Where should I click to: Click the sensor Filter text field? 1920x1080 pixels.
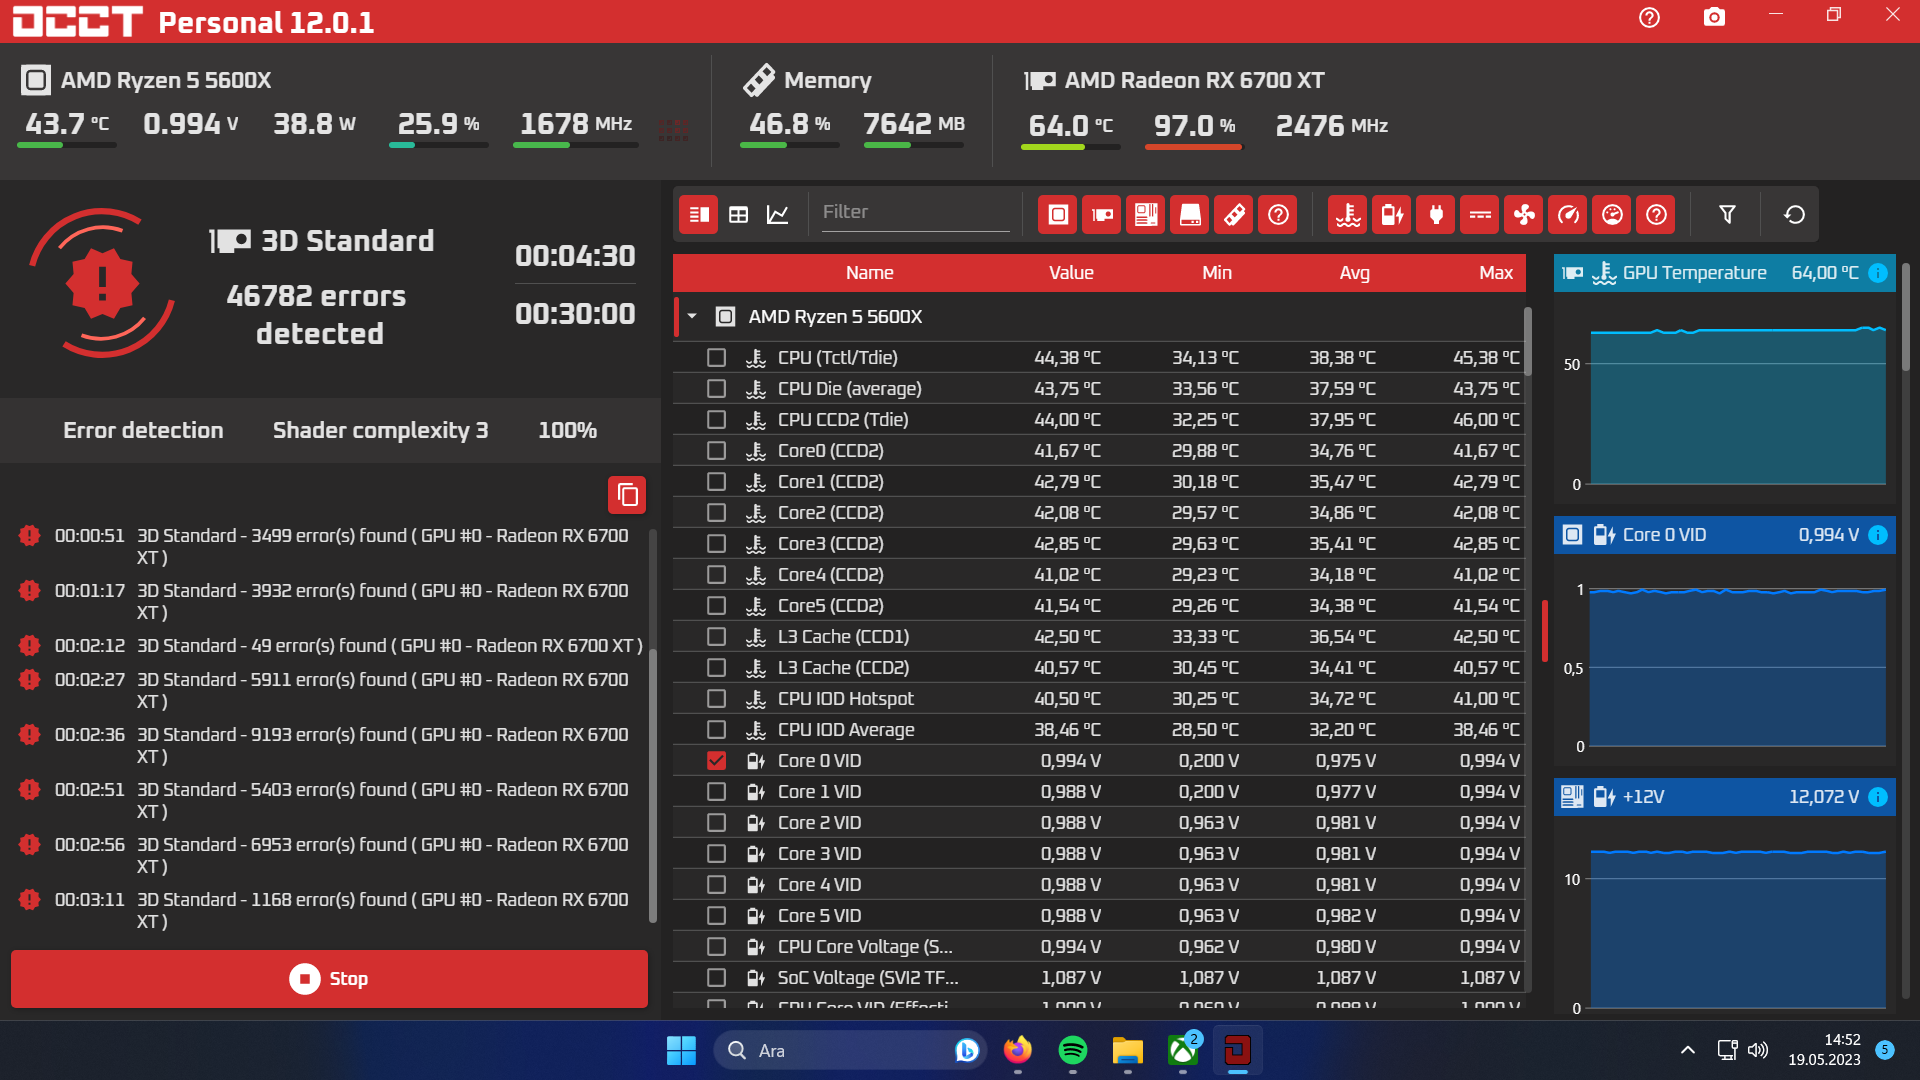pos(914,212)
